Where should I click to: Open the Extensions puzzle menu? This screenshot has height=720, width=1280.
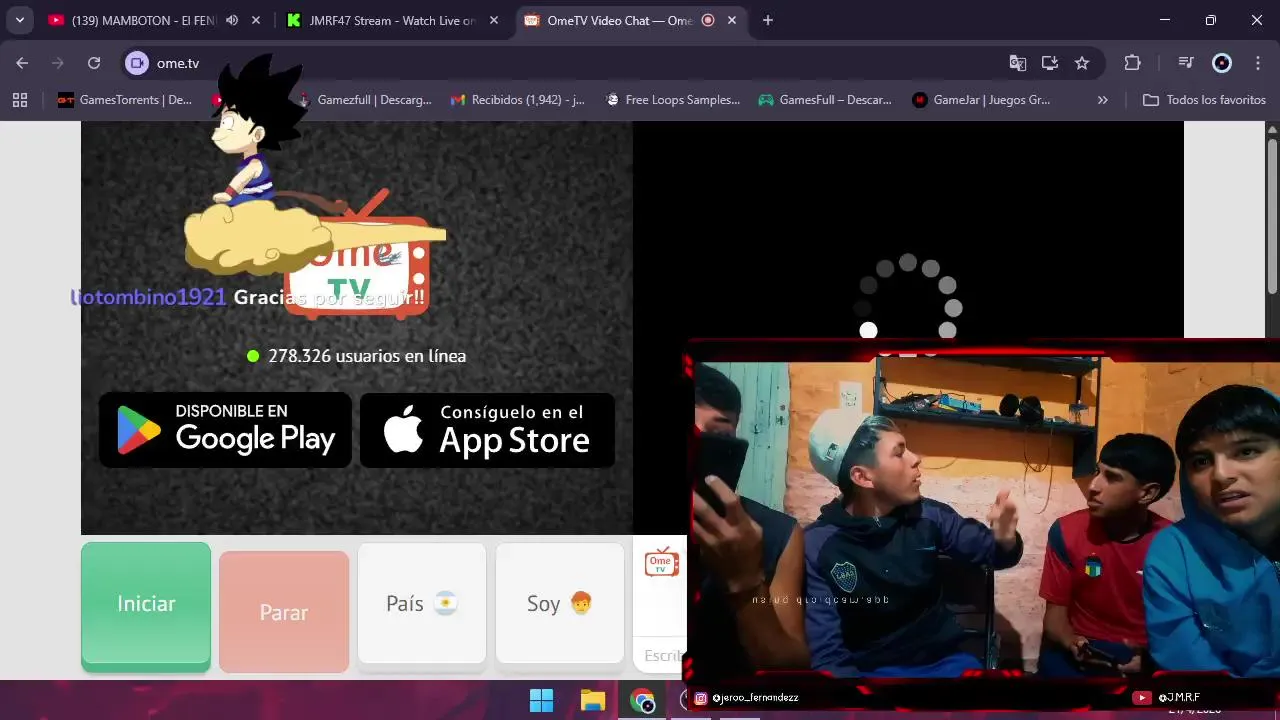tap(1133, 63)
